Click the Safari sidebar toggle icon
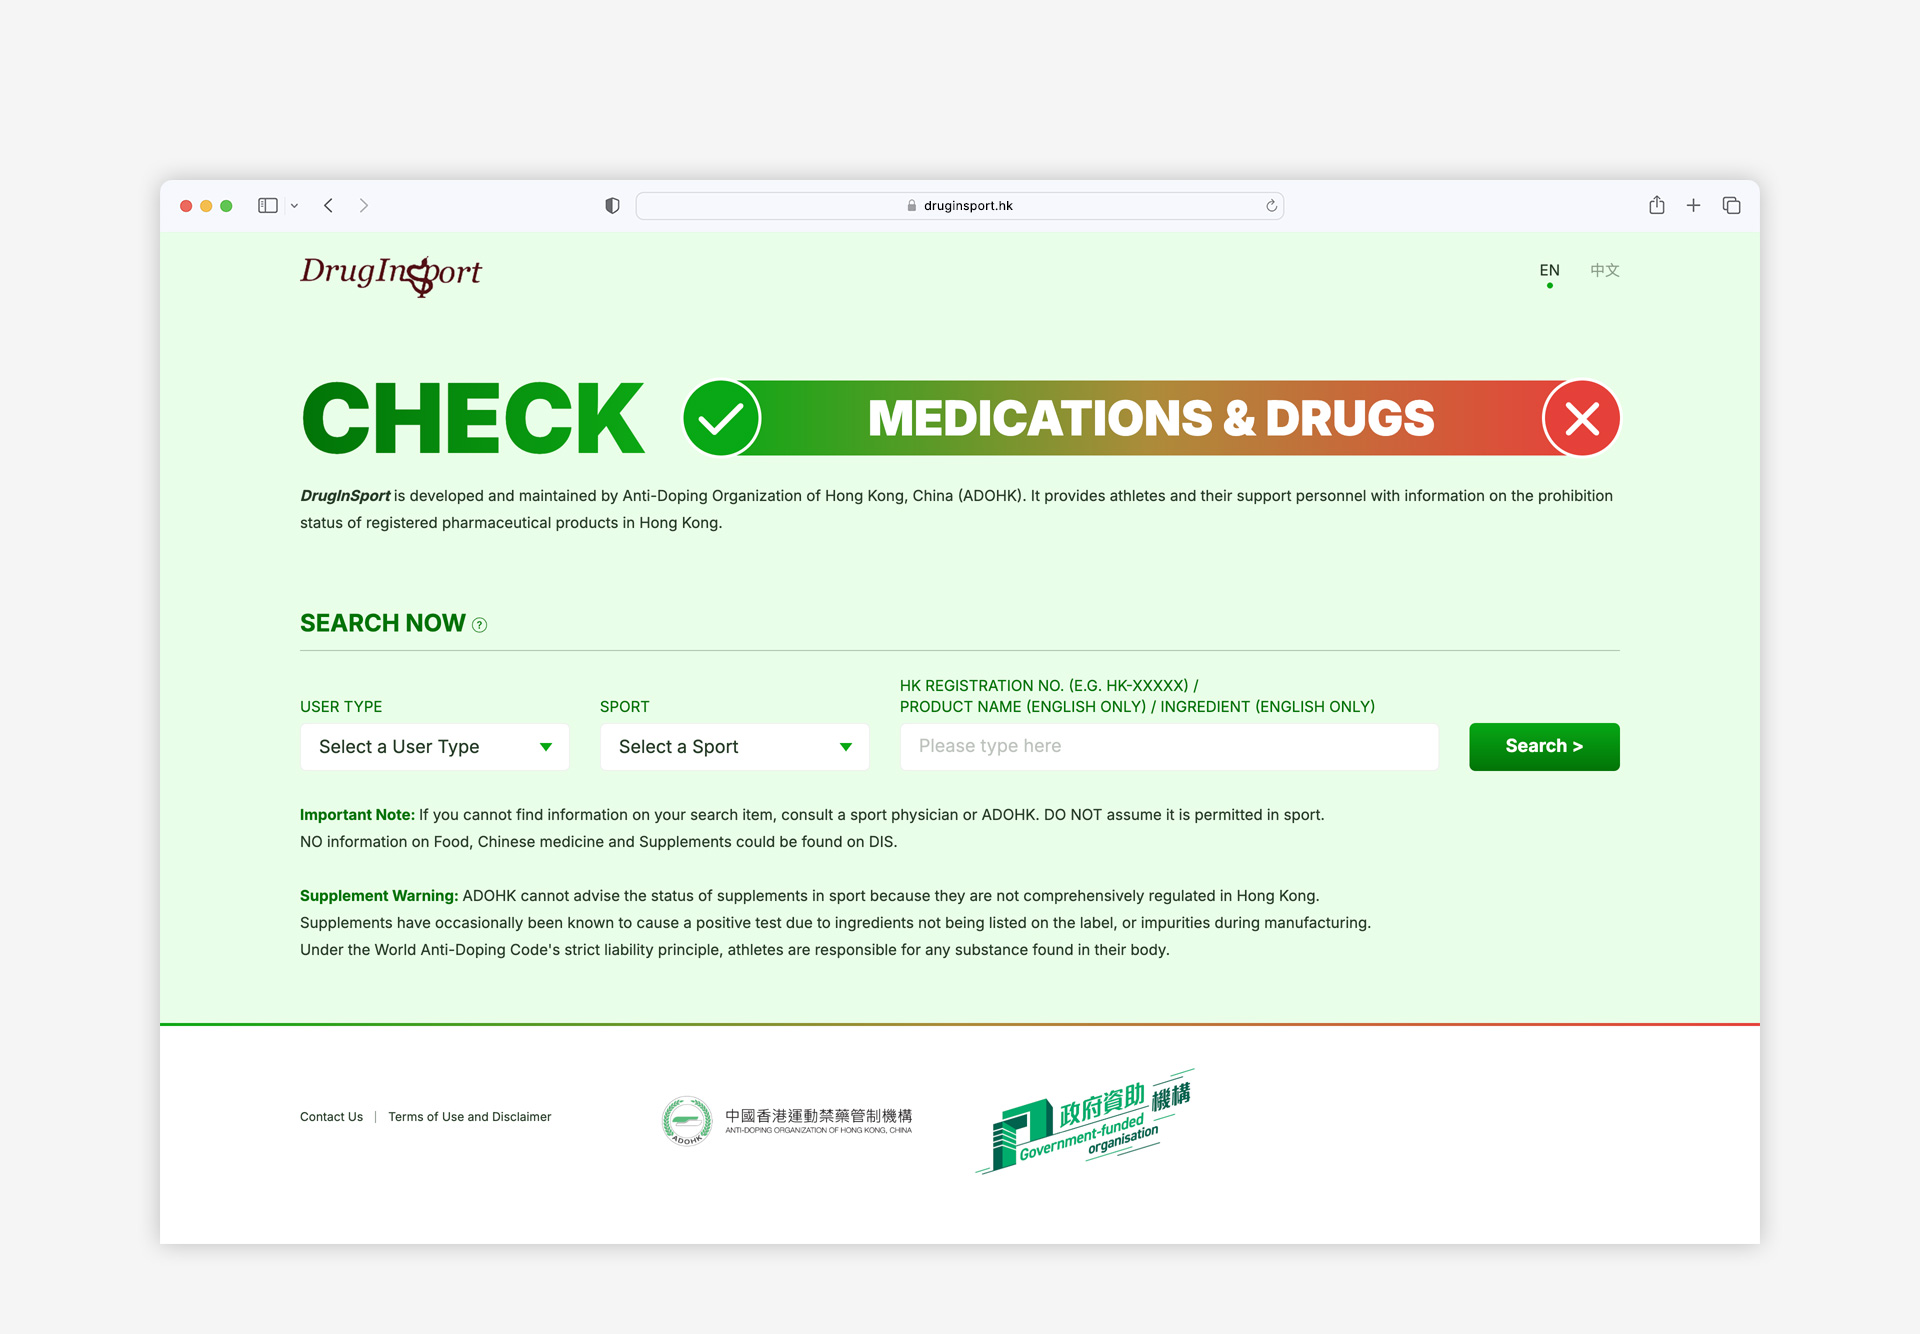 click(x=267, y=206)
